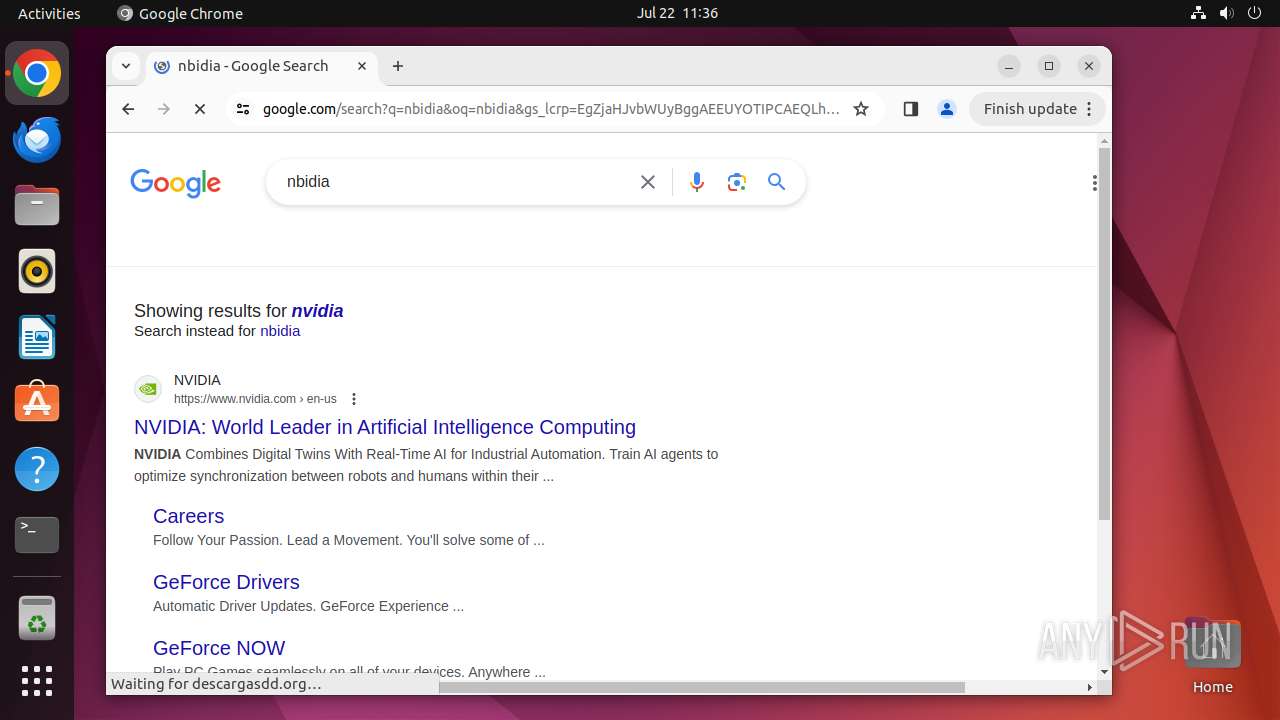The height and width of the screenshot is (720, 1280).
Task: Go back to the previous page
Action: [x=128, y=109]
